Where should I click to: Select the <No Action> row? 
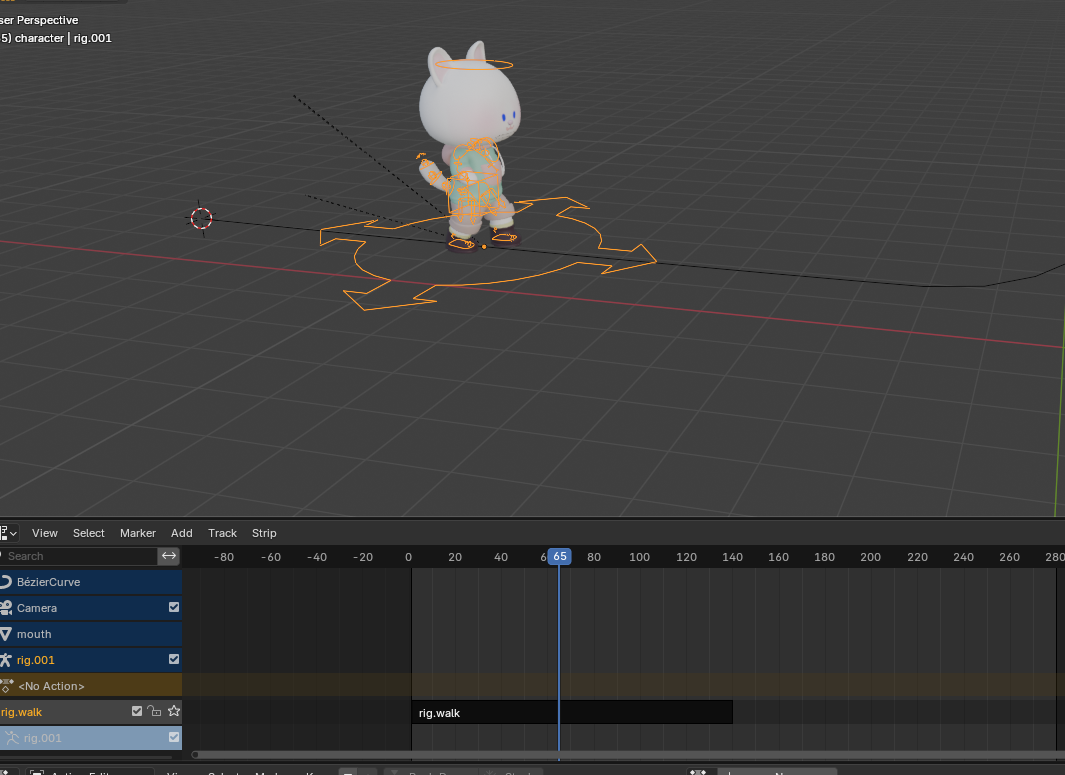point(91,686)
